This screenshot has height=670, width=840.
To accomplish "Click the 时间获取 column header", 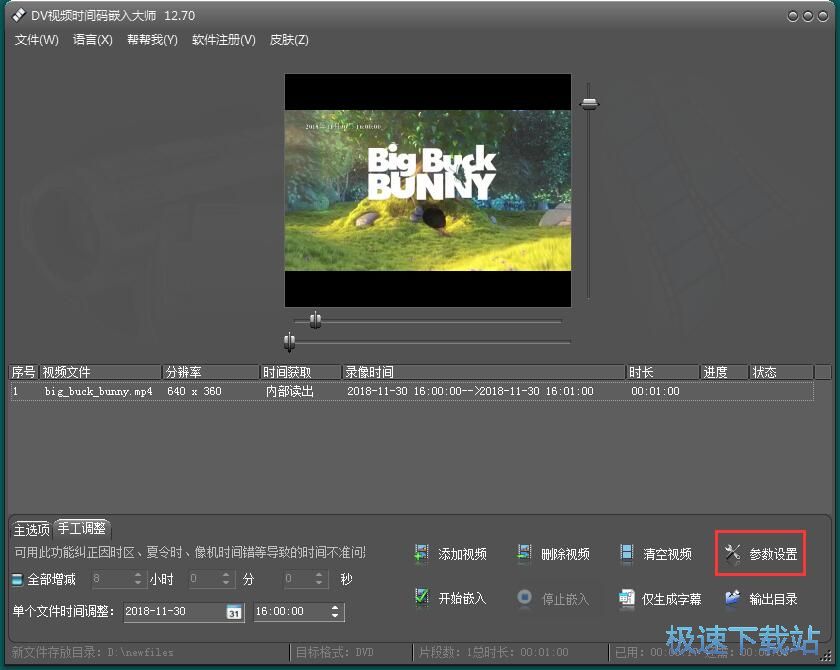I will click(x=301, y=372).
